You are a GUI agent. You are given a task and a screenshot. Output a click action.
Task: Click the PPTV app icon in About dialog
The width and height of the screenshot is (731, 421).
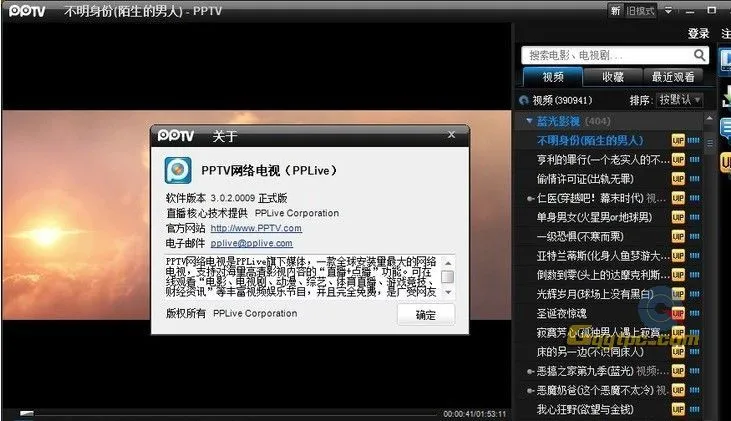178,170
